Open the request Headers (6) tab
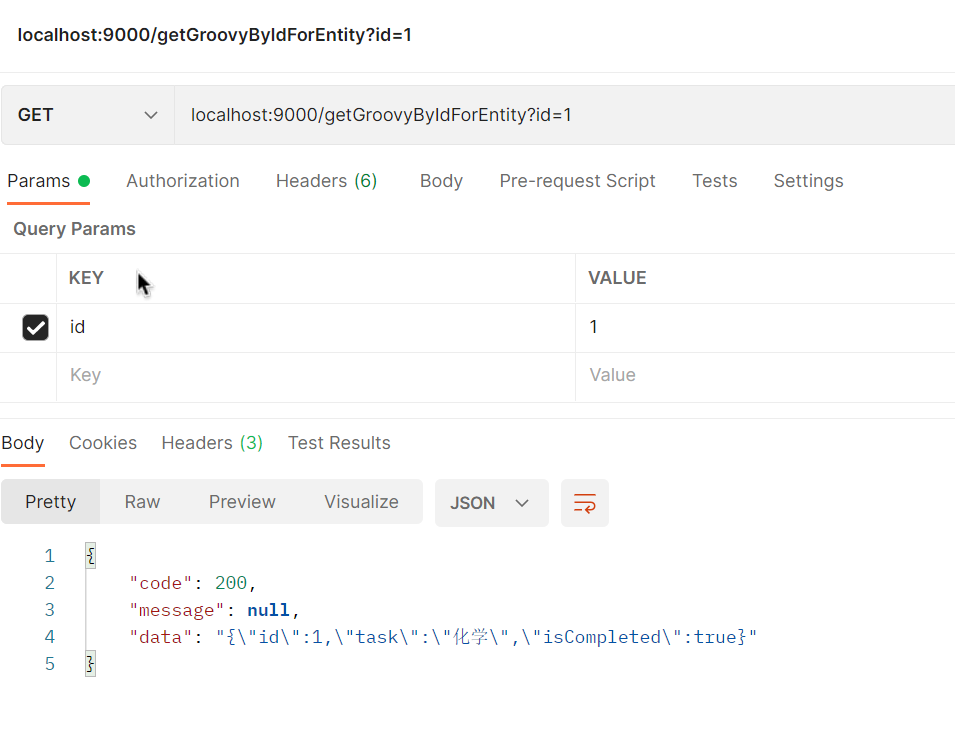The width and height of the screenshot is (955, 743). pyautogui.click(x=326, y=181)
